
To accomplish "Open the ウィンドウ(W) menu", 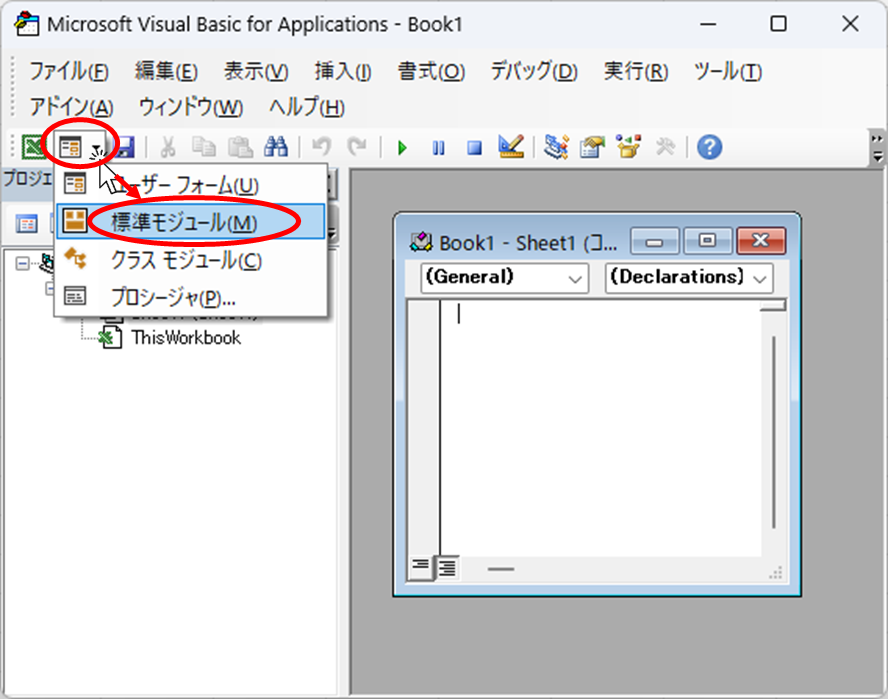I will tap(191, 107).
